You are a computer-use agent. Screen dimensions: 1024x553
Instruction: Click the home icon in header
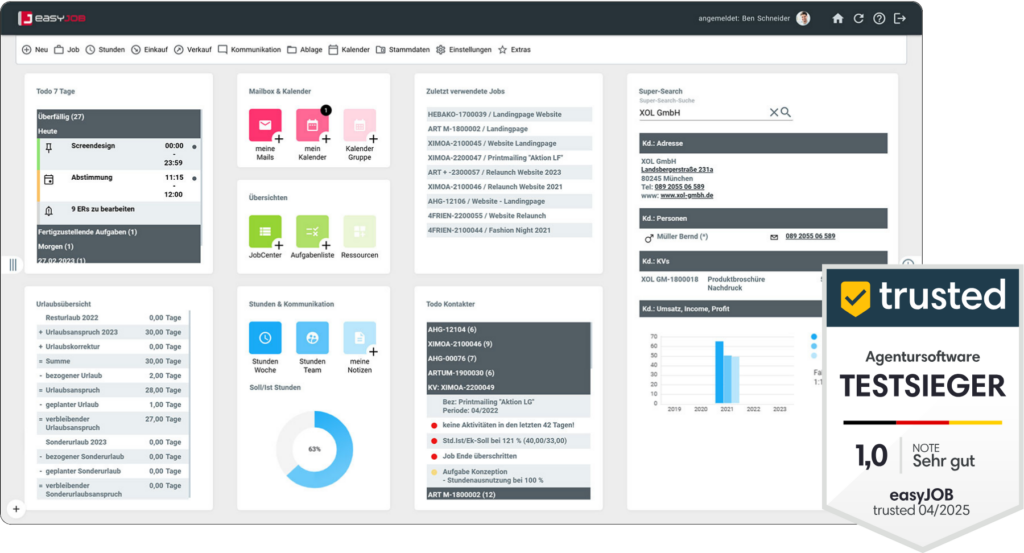[838, 18]
